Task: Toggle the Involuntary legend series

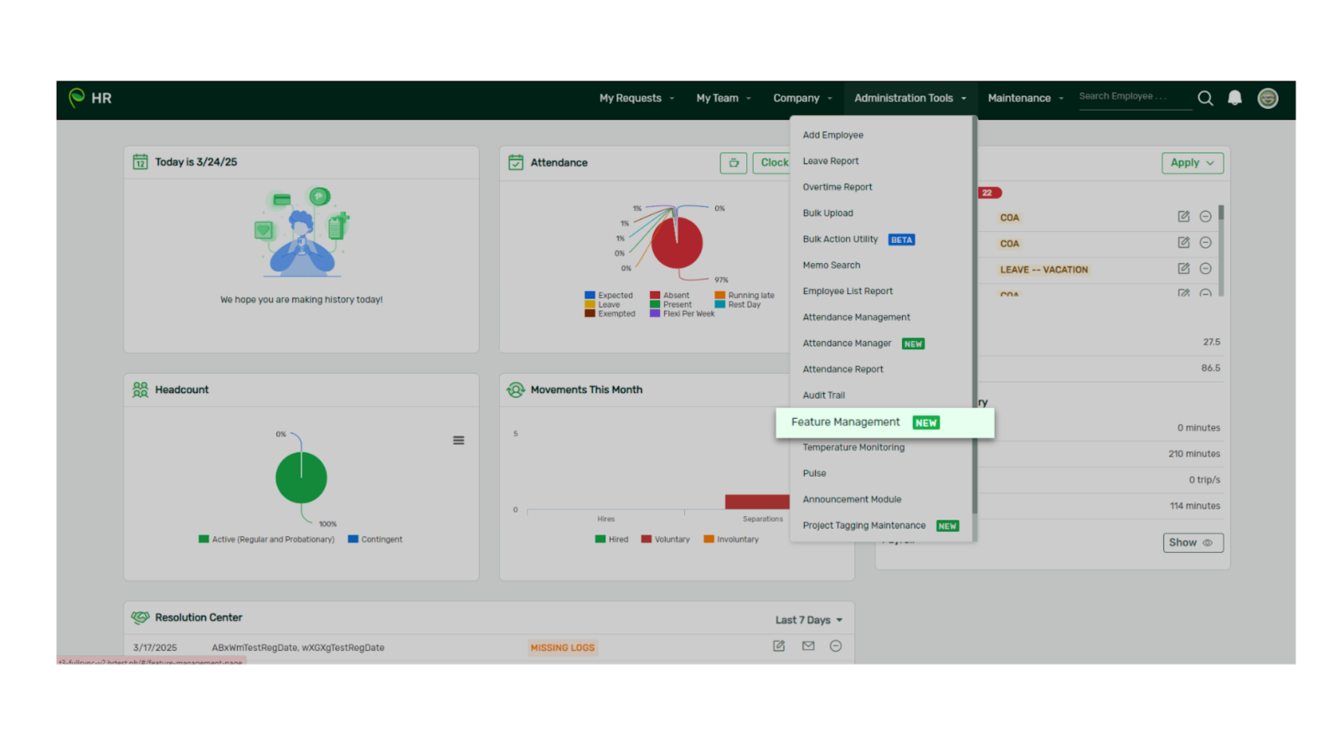Action: pos(731,539)
